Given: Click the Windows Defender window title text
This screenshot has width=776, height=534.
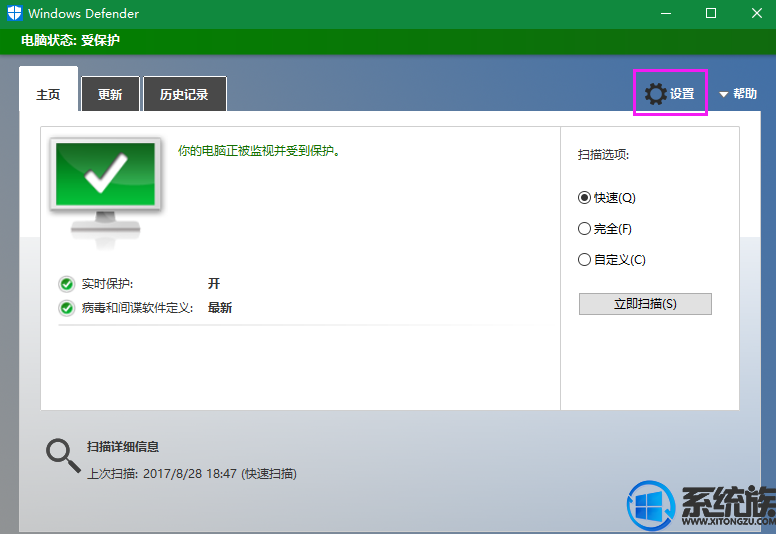Looking at the screenshot, I should point(84,13).
